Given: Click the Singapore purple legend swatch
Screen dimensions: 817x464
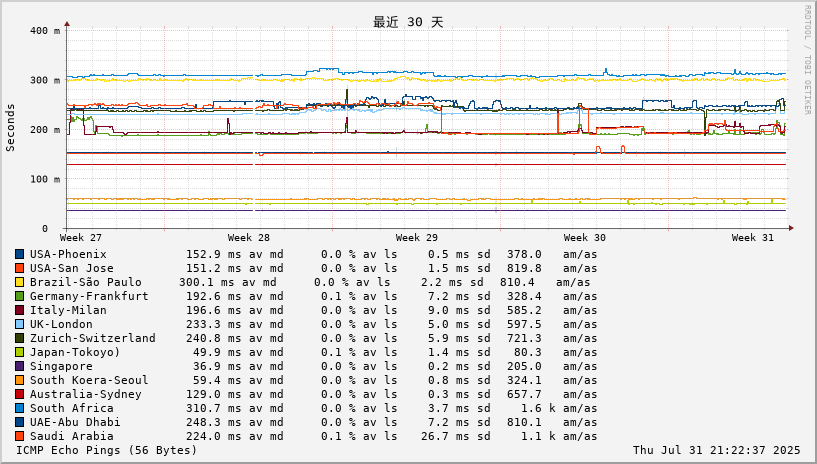Looking at the screenshot, I should (x=19, y=367).
